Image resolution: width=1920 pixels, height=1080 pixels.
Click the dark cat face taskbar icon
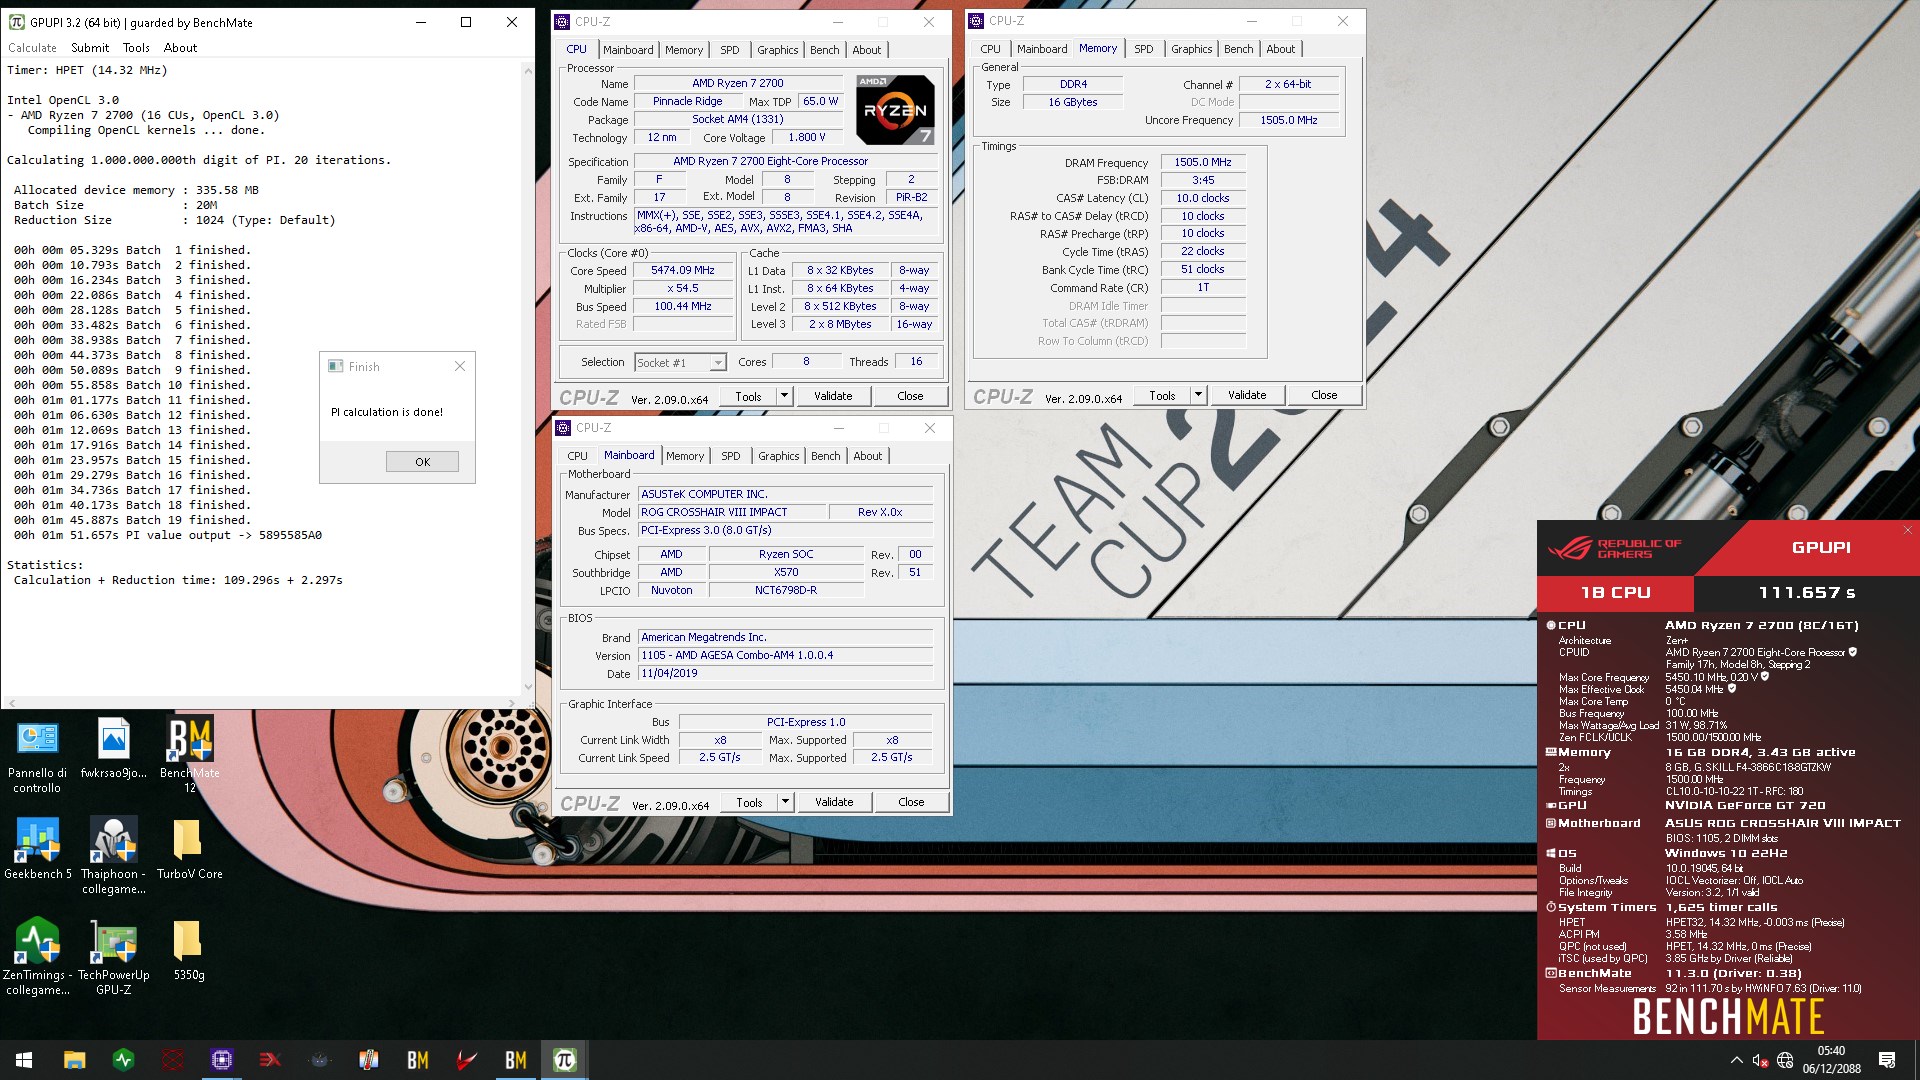tap(319, 1060)
